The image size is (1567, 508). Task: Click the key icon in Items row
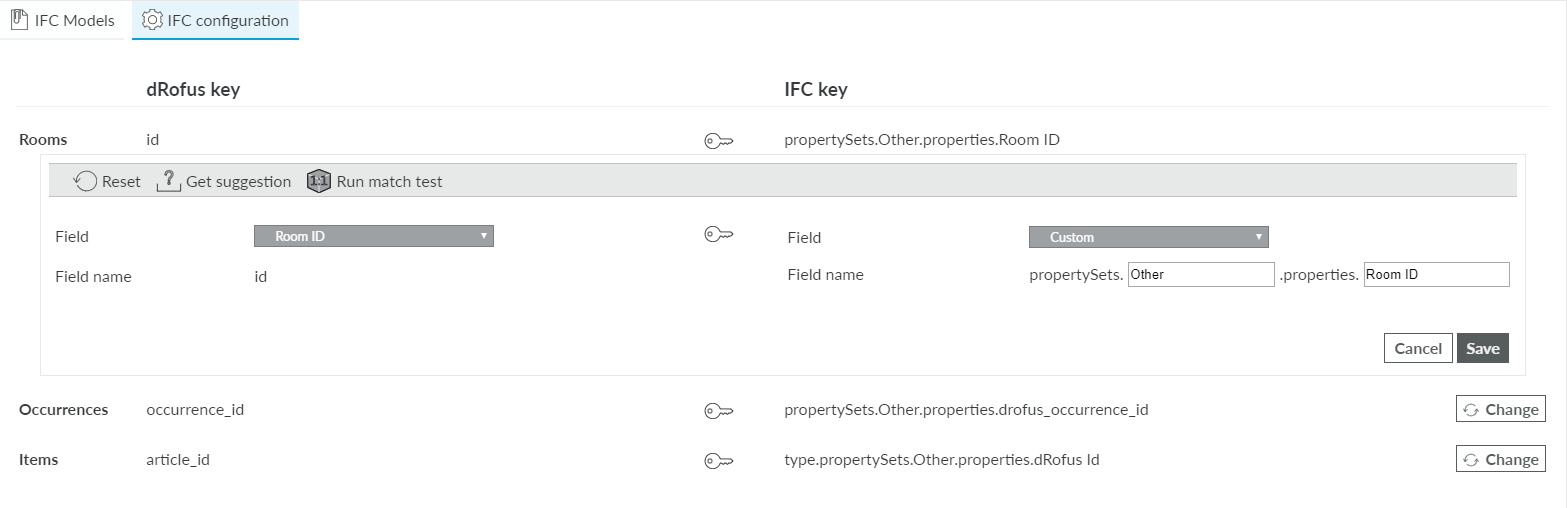click(x=719, y=460)
